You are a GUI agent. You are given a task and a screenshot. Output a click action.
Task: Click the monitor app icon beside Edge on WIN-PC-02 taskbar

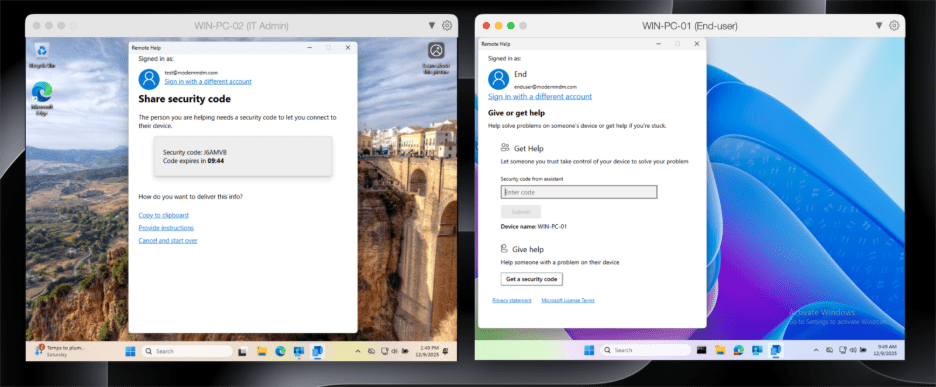299,351
